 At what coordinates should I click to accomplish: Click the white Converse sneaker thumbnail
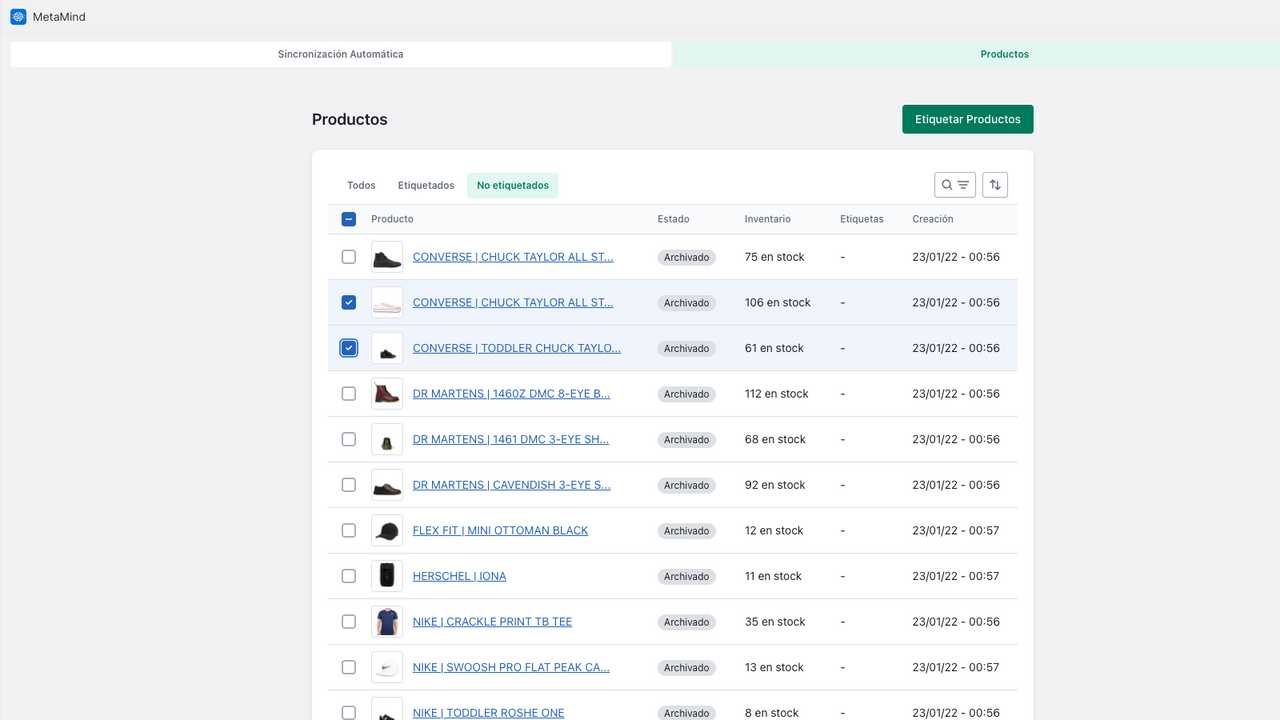pos(387,302)
